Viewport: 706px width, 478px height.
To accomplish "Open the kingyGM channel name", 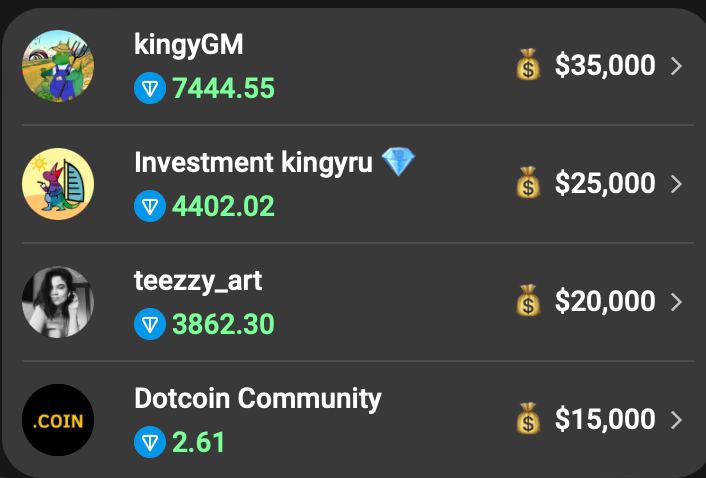I will pos(189,45).
